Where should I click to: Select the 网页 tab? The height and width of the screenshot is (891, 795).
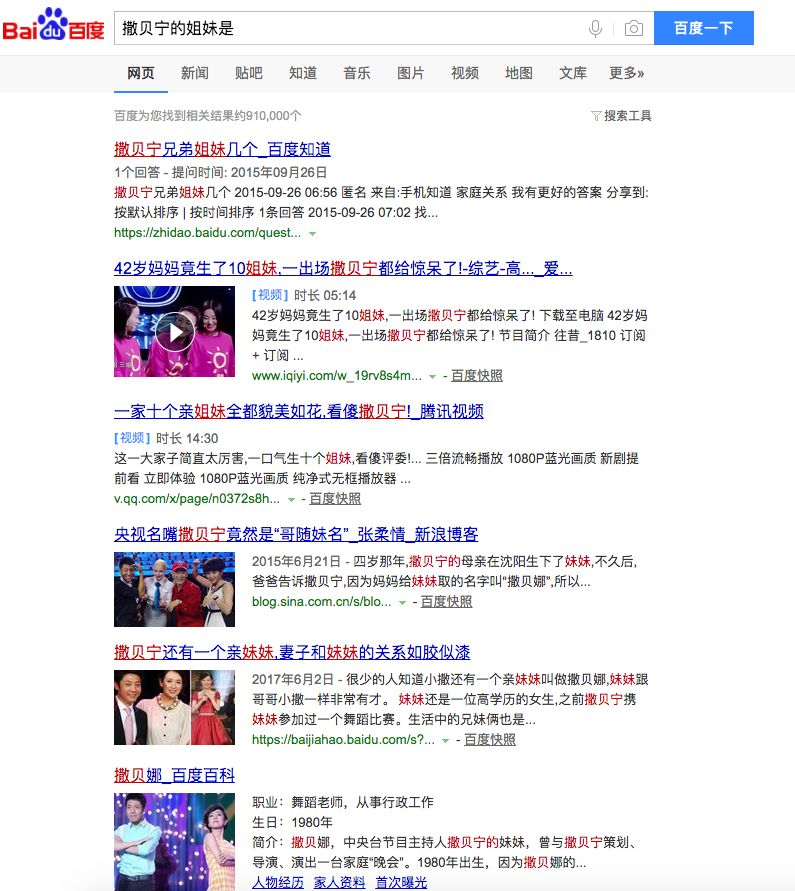[x=141, y=73]
